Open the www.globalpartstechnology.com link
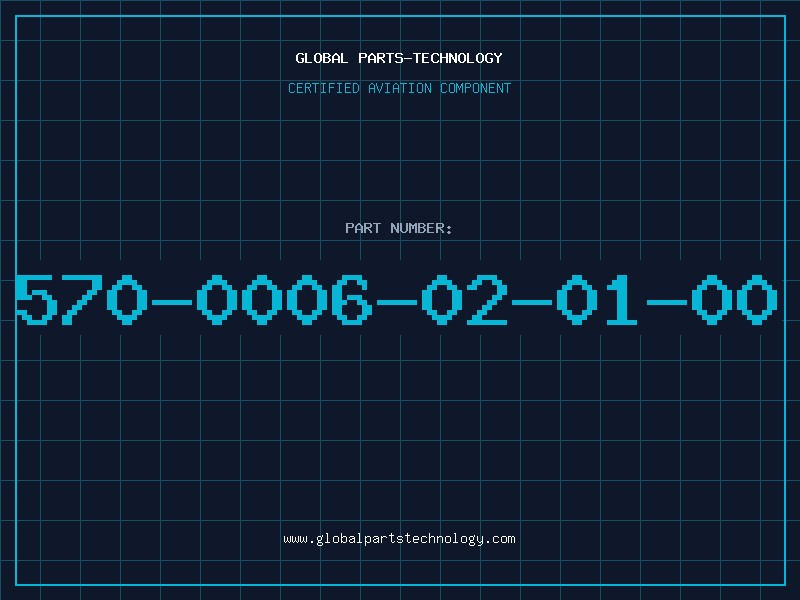Image resolution: width=800 pixels, height=600 pixels. (399, 539)
